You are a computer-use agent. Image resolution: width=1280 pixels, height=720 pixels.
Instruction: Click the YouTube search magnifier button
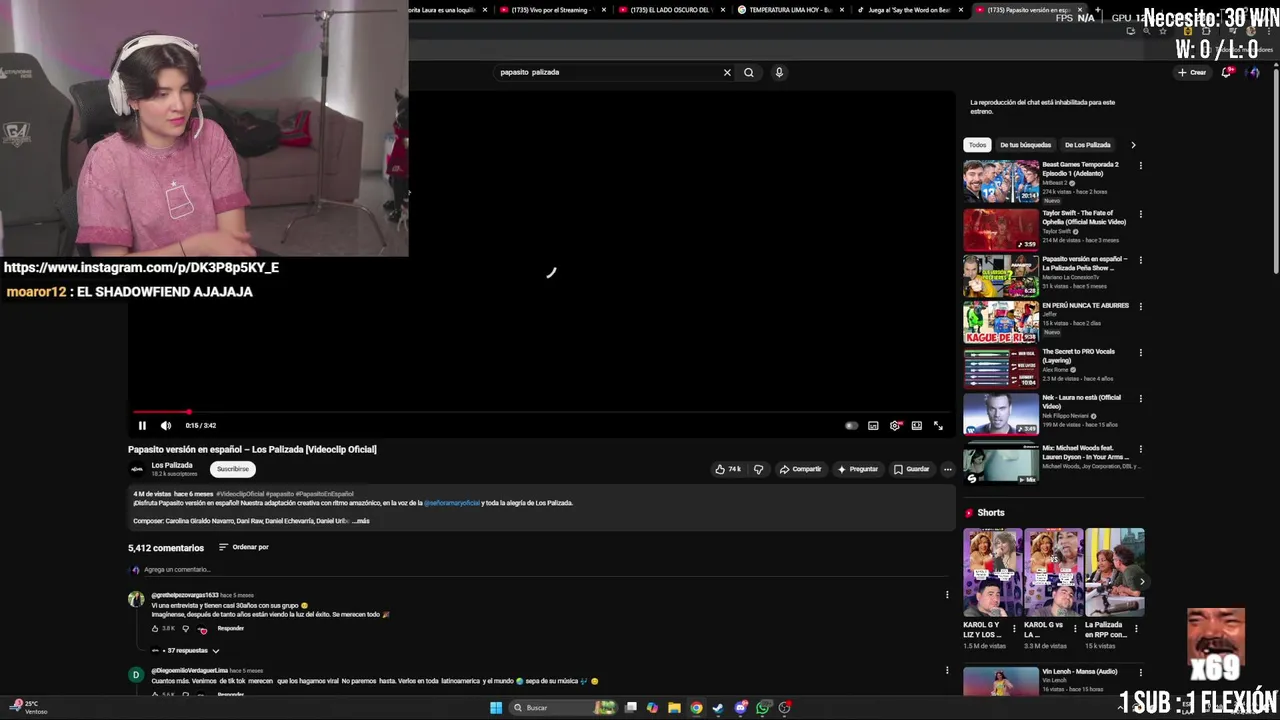749,72
